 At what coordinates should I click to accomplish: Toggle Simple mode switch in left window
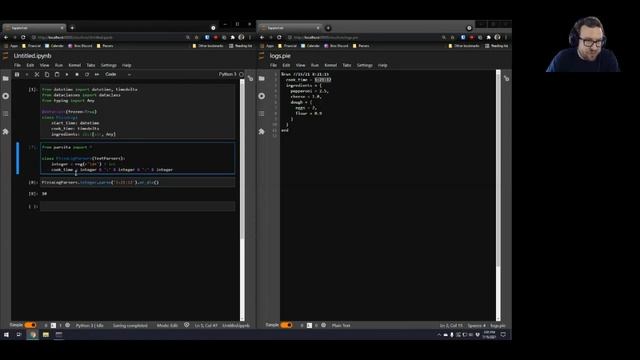pos(31,325)
